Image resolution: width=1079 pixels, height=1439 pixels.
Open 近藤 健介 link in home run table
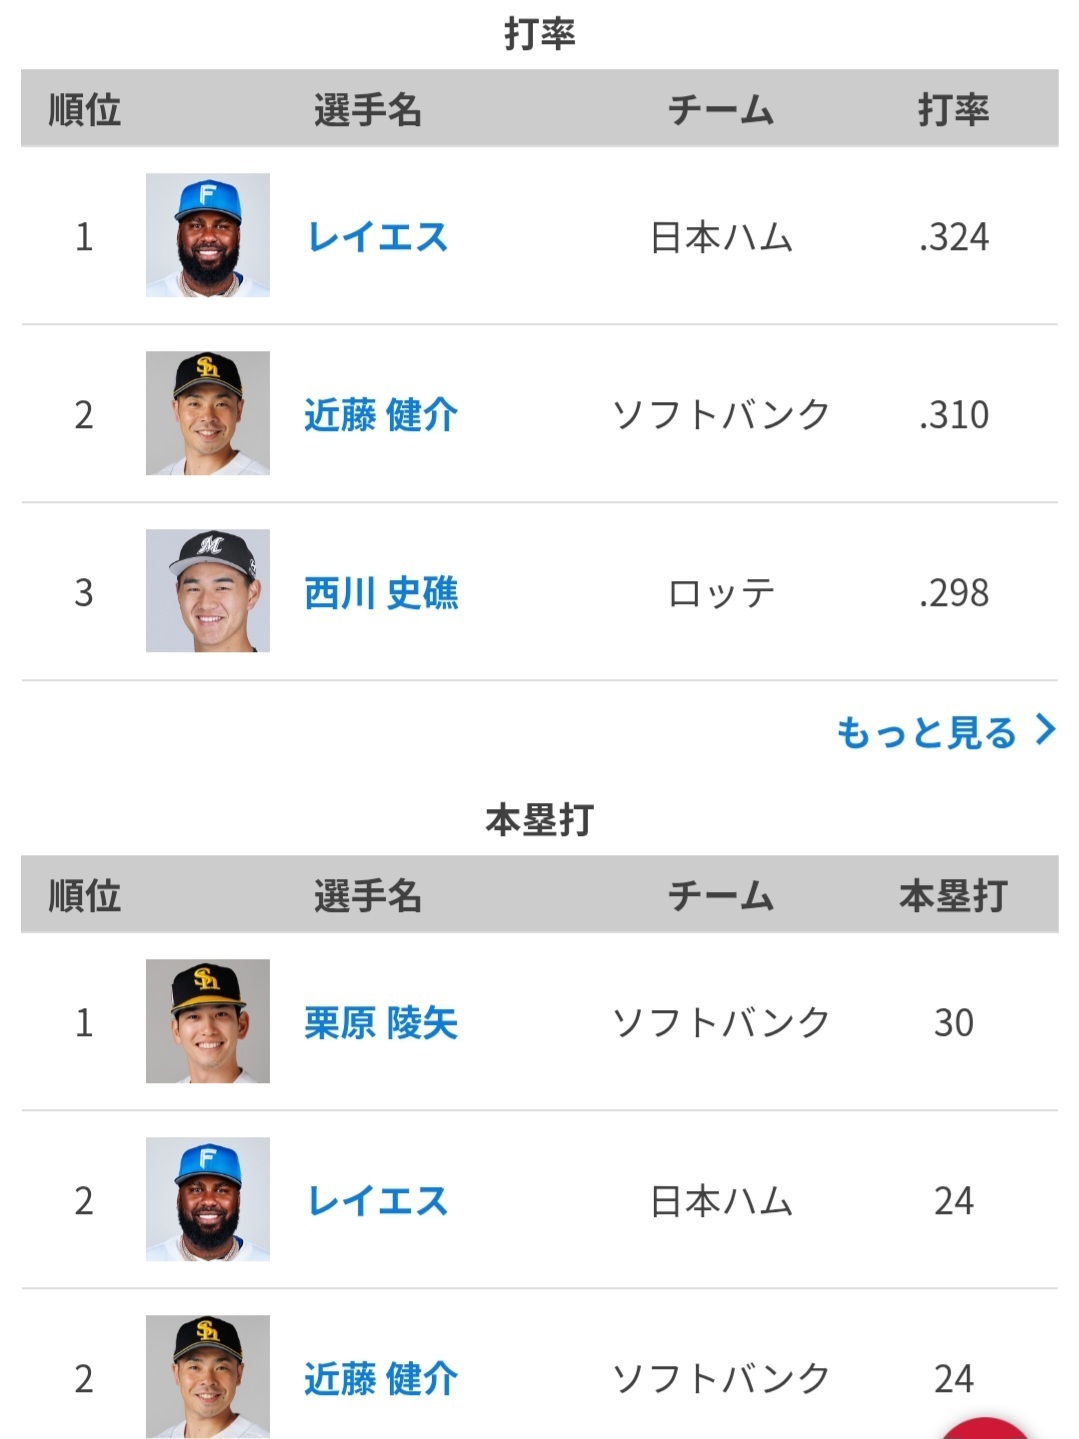pos(381,1378)
